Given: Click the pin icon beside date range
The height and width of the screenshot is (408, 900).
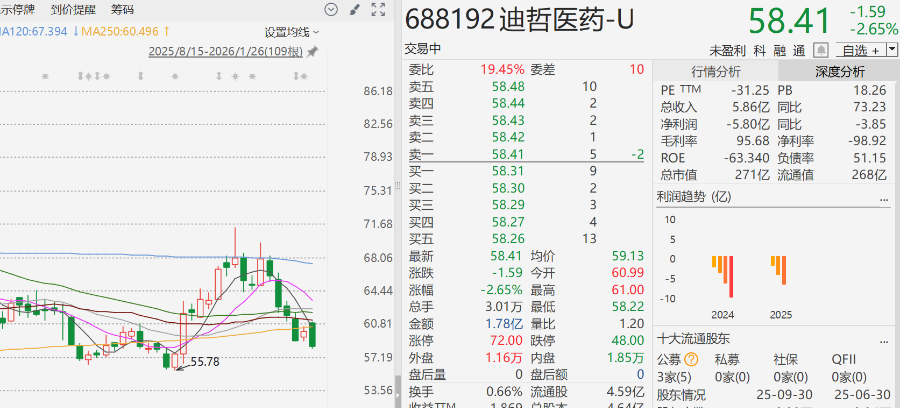Looking at the screenshot, I should click(313, 51).
